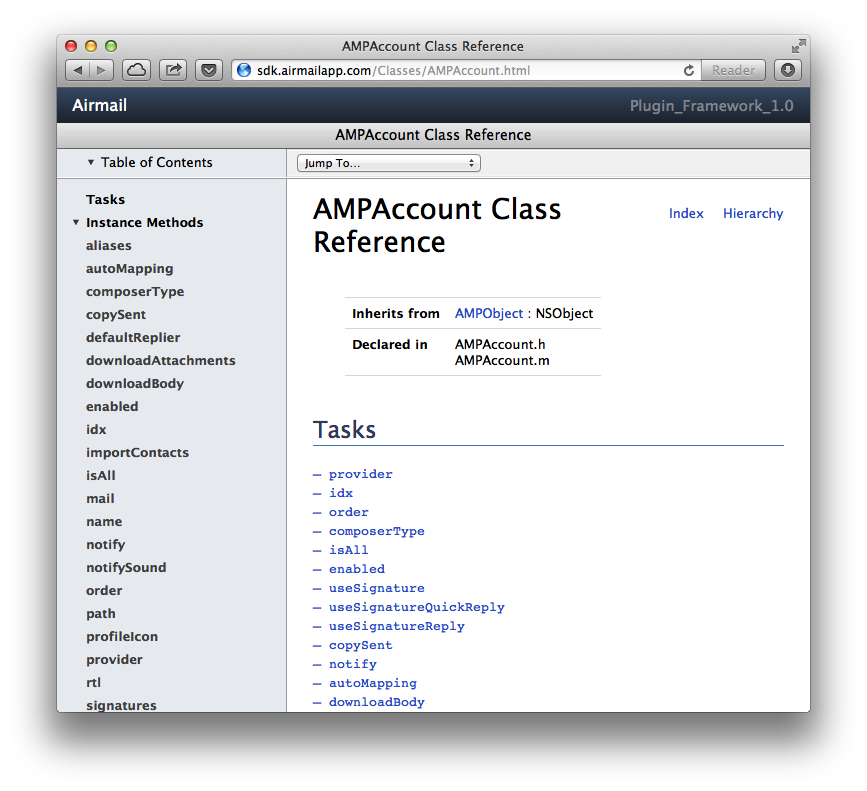The image size is (867, 791).
Task: Open the Downloads toolbar icon
Action: (788, 70)
